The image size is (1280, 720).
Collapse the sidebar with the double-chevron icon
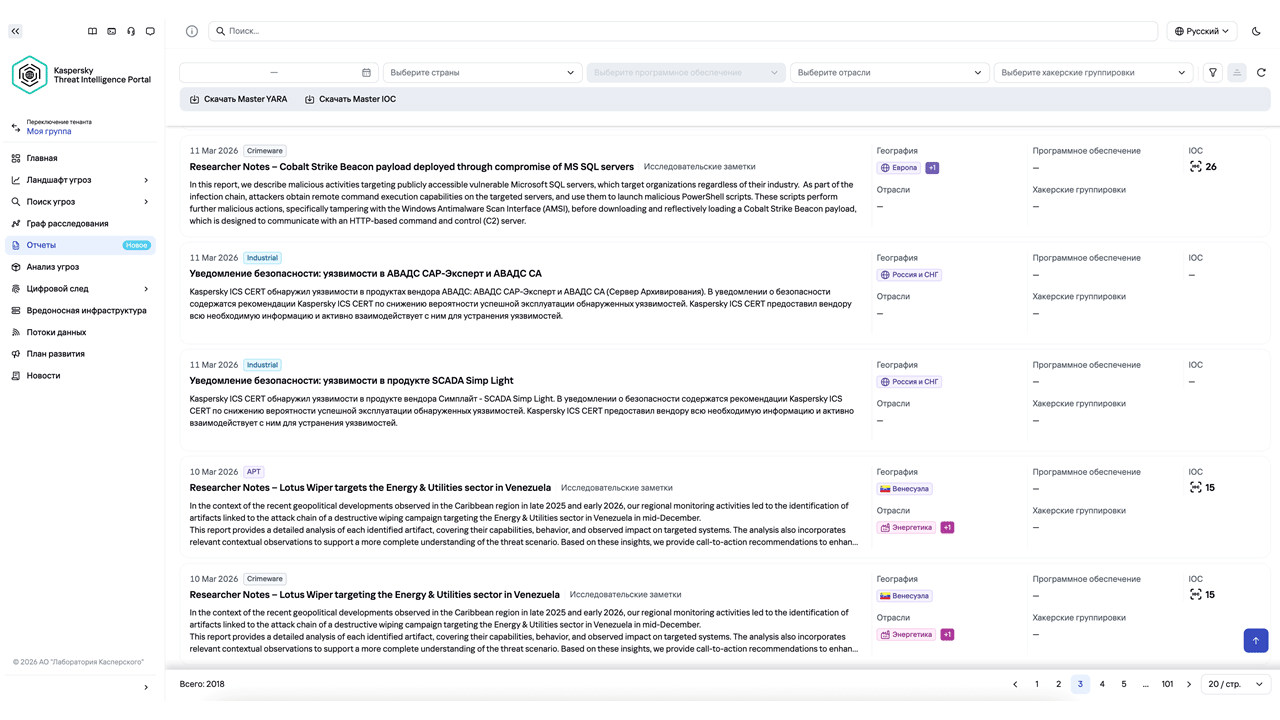[15, 31]
